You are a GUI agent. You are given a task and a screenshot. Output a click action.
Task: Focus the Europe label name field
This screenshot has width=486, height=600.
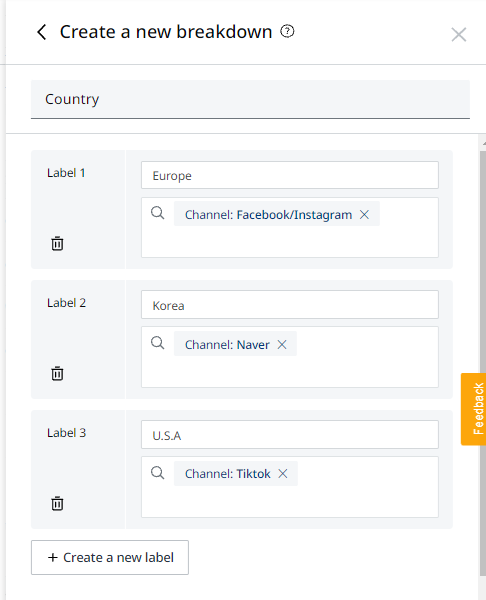click(x=290, y=175)
